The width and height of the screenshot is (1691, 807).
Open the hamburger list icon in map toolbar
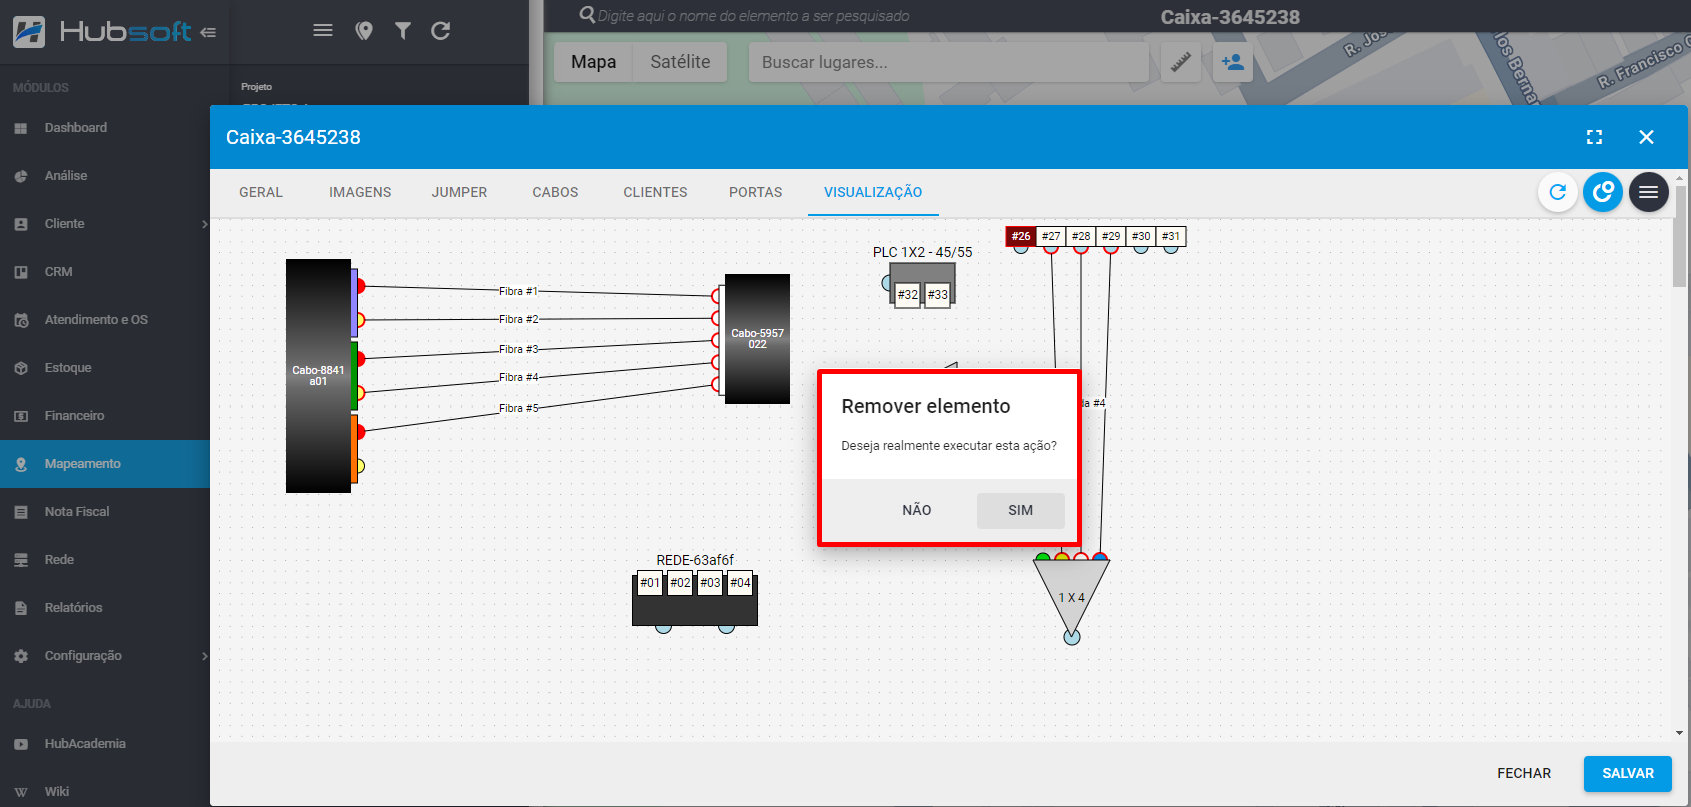coord(323,30)
